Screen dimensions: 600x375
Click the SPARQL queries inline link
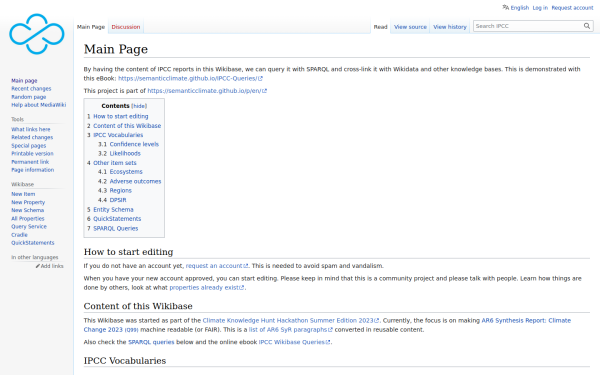pyautogui.click(x=151, y=342)
